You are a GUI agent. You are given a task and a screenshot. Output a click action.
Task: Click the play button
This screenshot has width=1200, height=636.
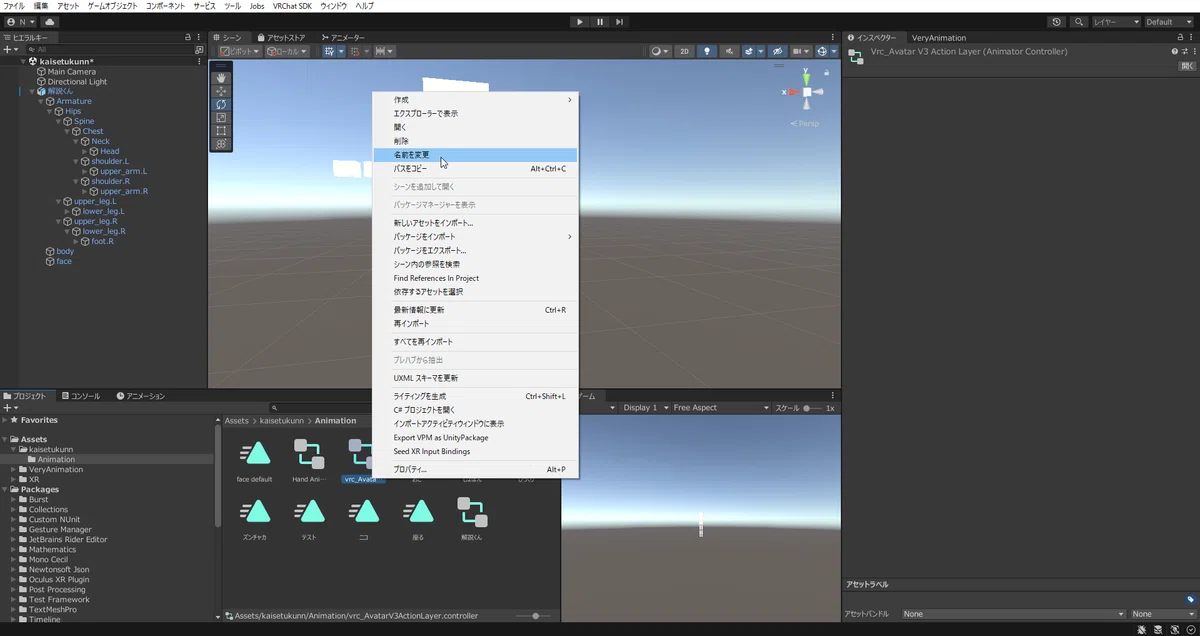580,21
